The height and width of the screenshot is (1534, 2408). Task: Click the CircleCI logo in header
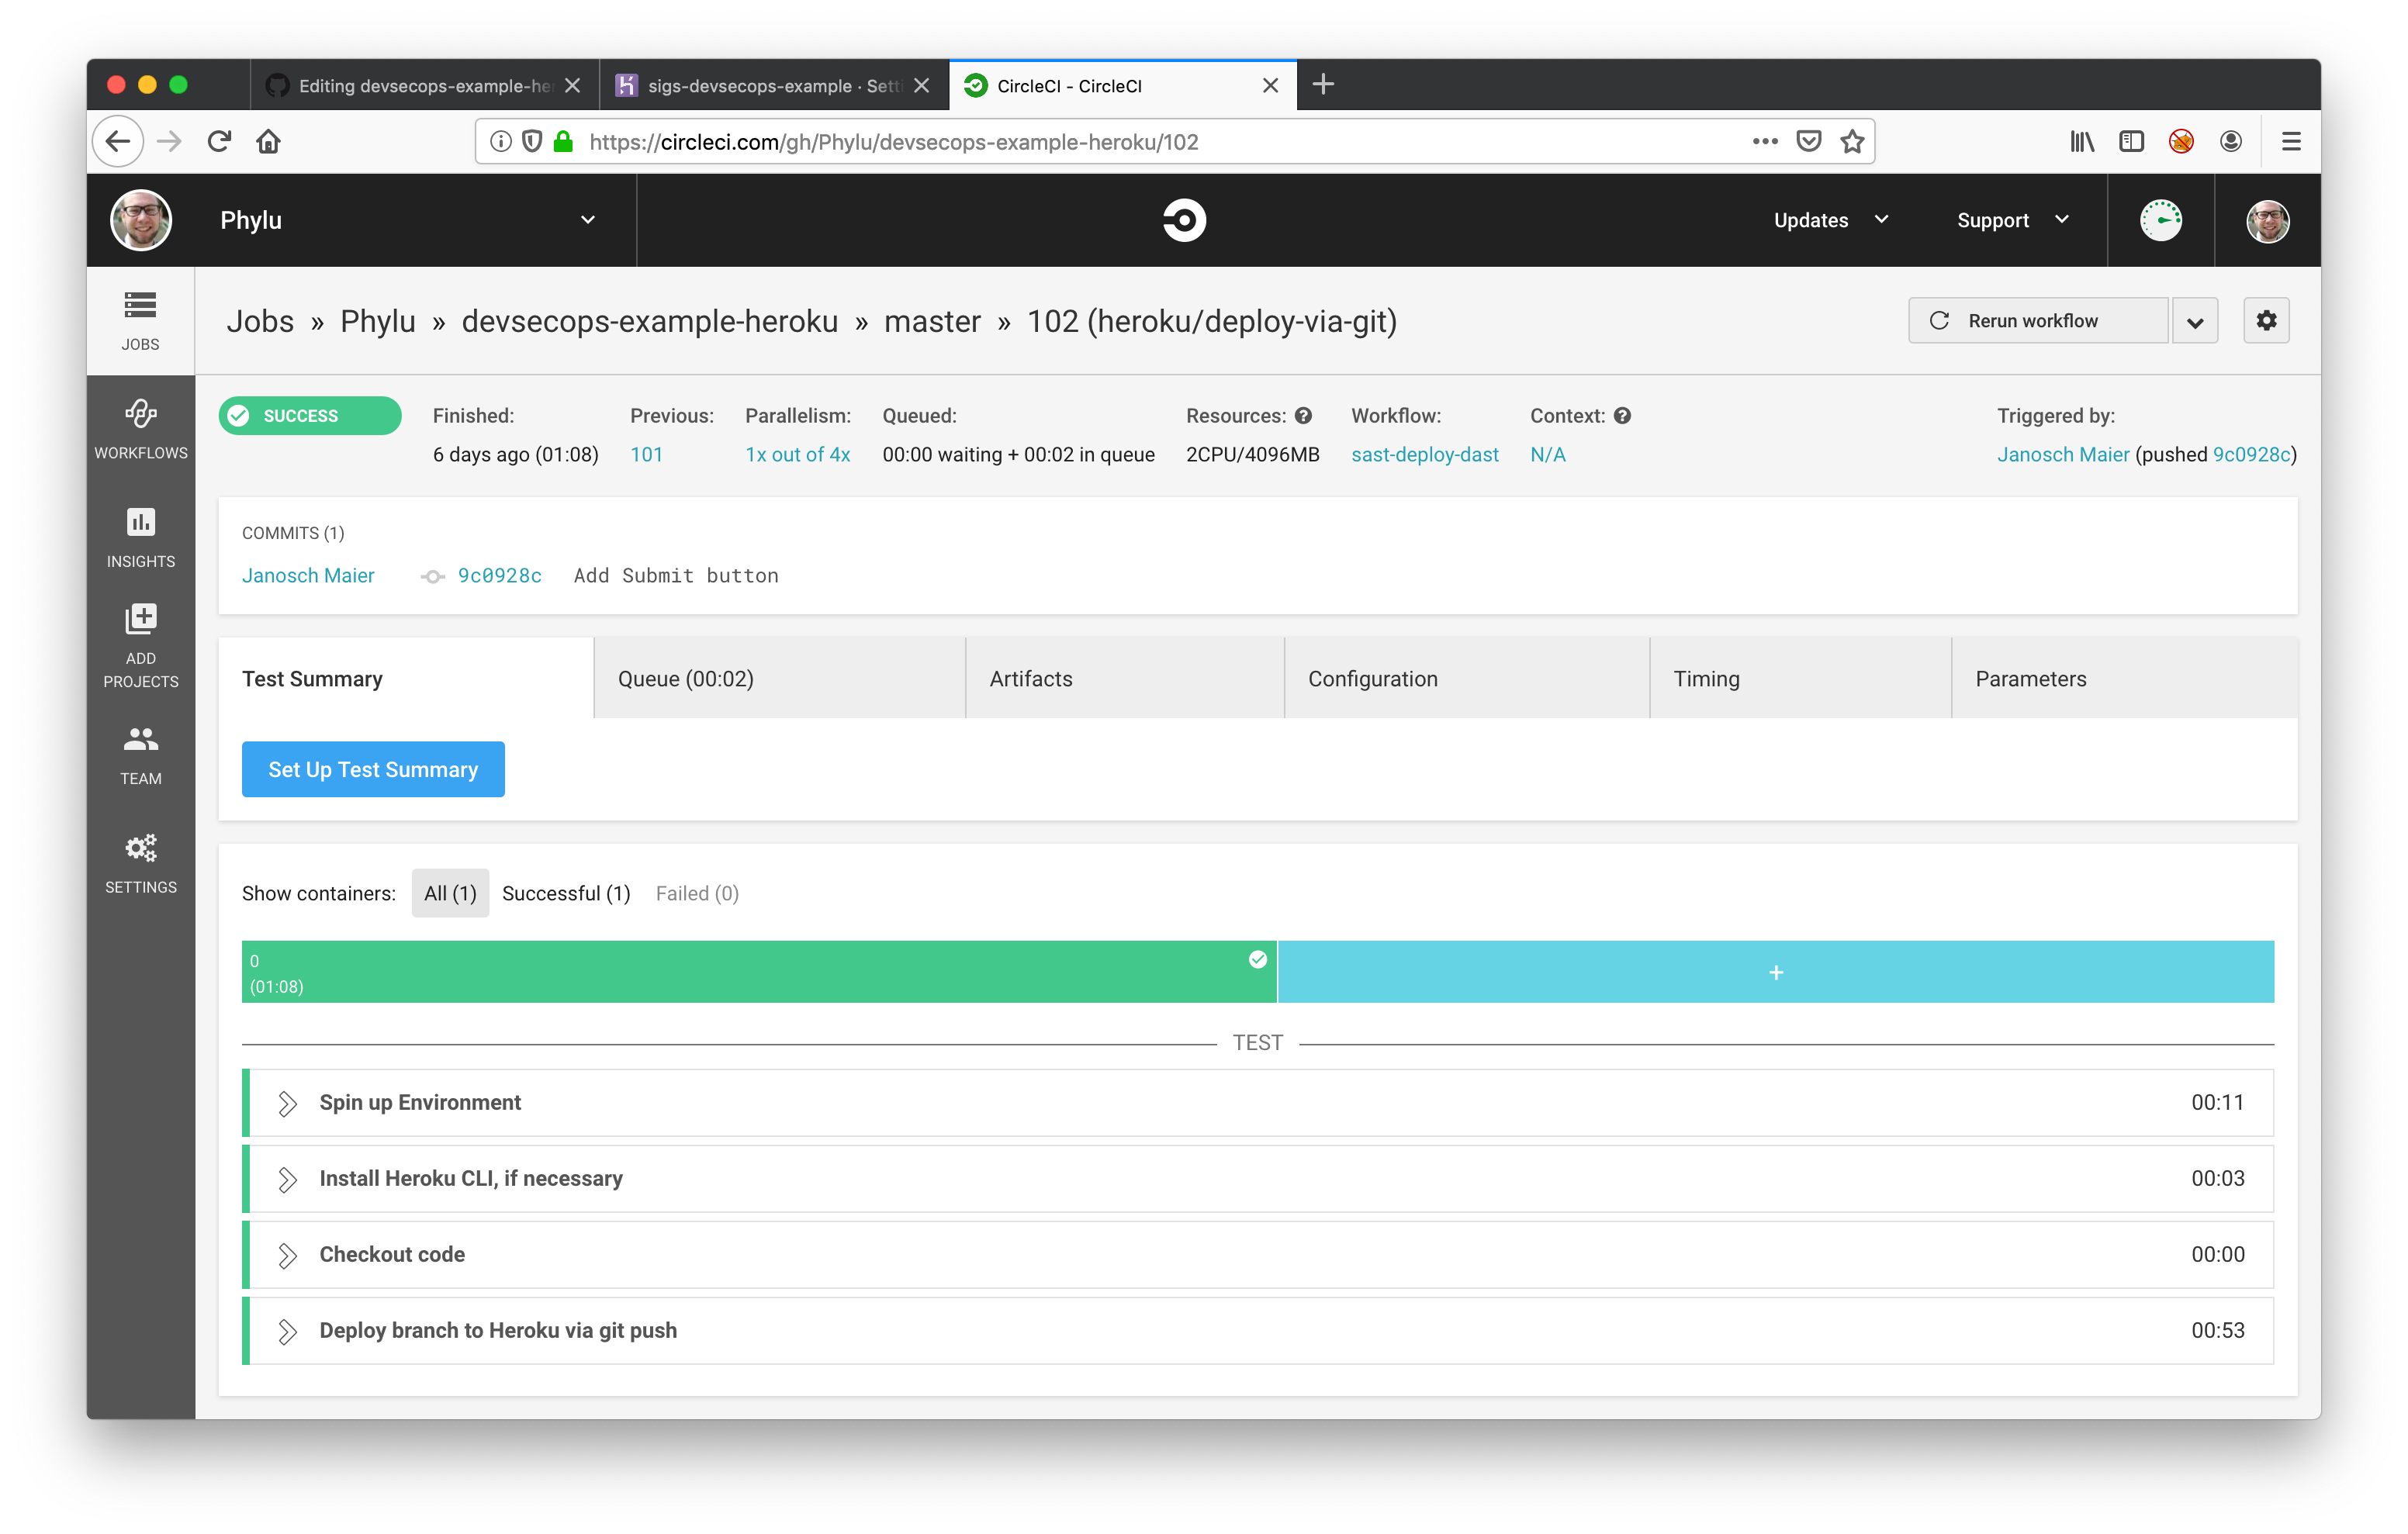[1184, 220]
